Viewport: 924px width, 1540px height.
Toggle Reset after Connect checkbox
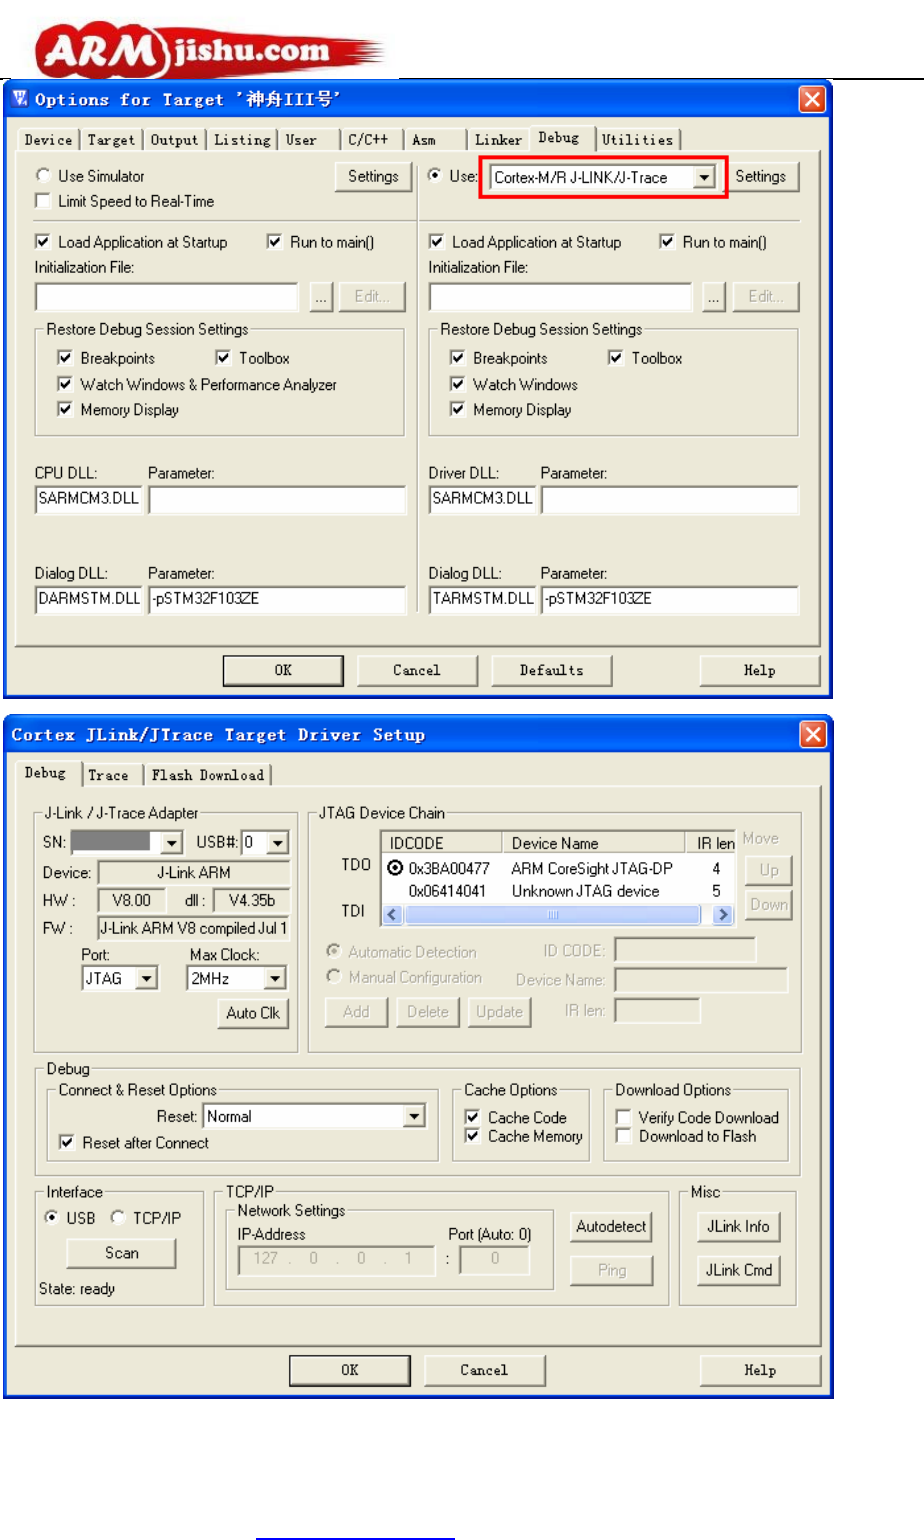pos(66,1142)
